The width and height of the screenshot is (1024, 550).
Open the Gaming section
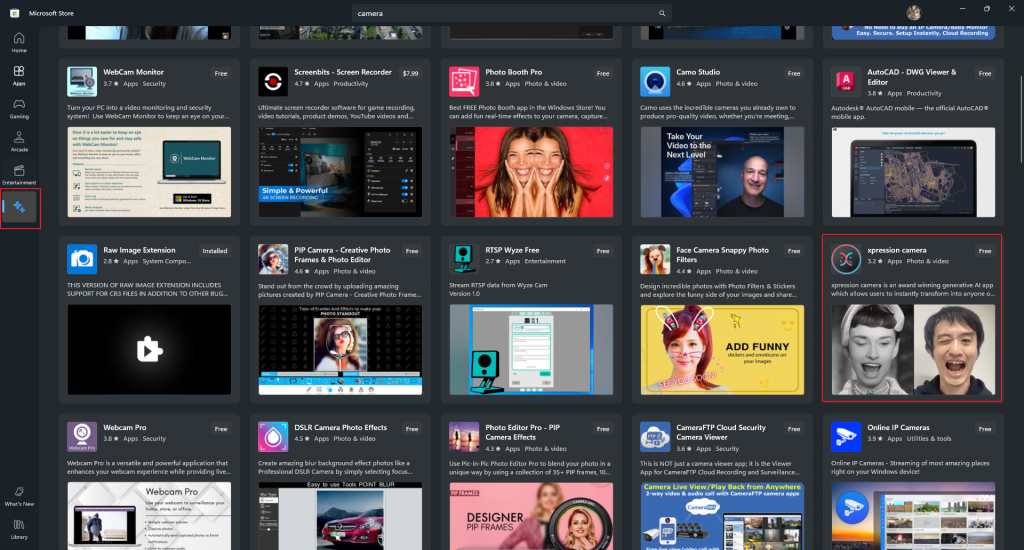[x=19, y=108]
